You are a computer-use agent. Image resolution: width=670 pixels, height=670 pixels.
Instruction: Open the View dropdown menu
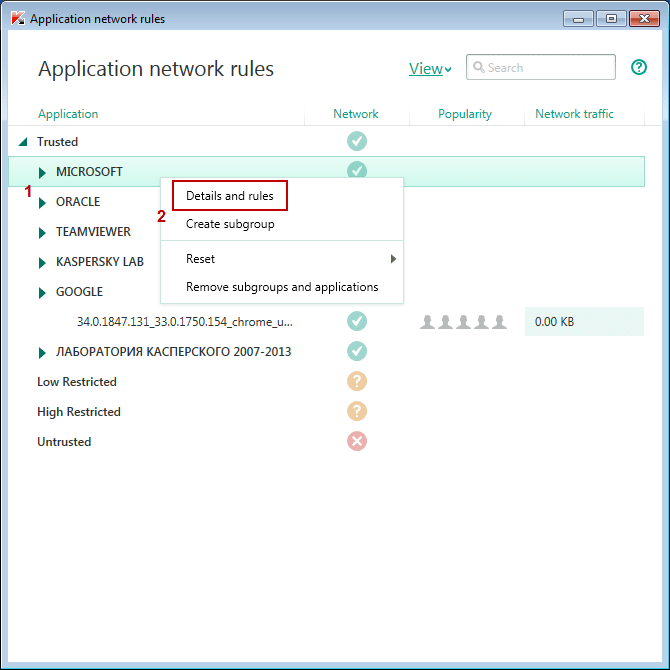point(430,69)
